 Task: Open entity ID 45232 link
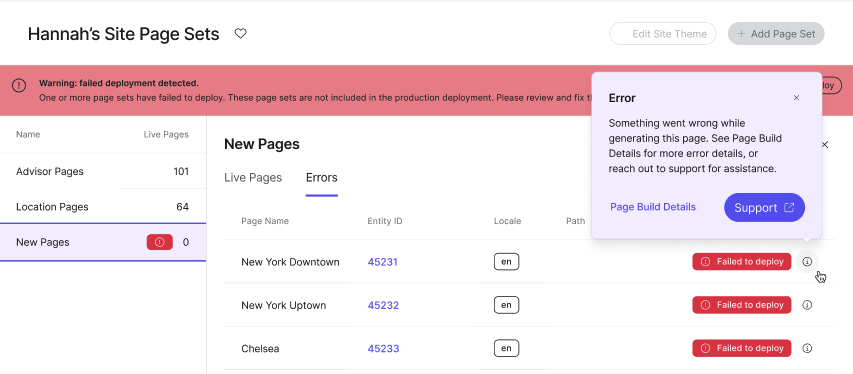tap(383, 305)
